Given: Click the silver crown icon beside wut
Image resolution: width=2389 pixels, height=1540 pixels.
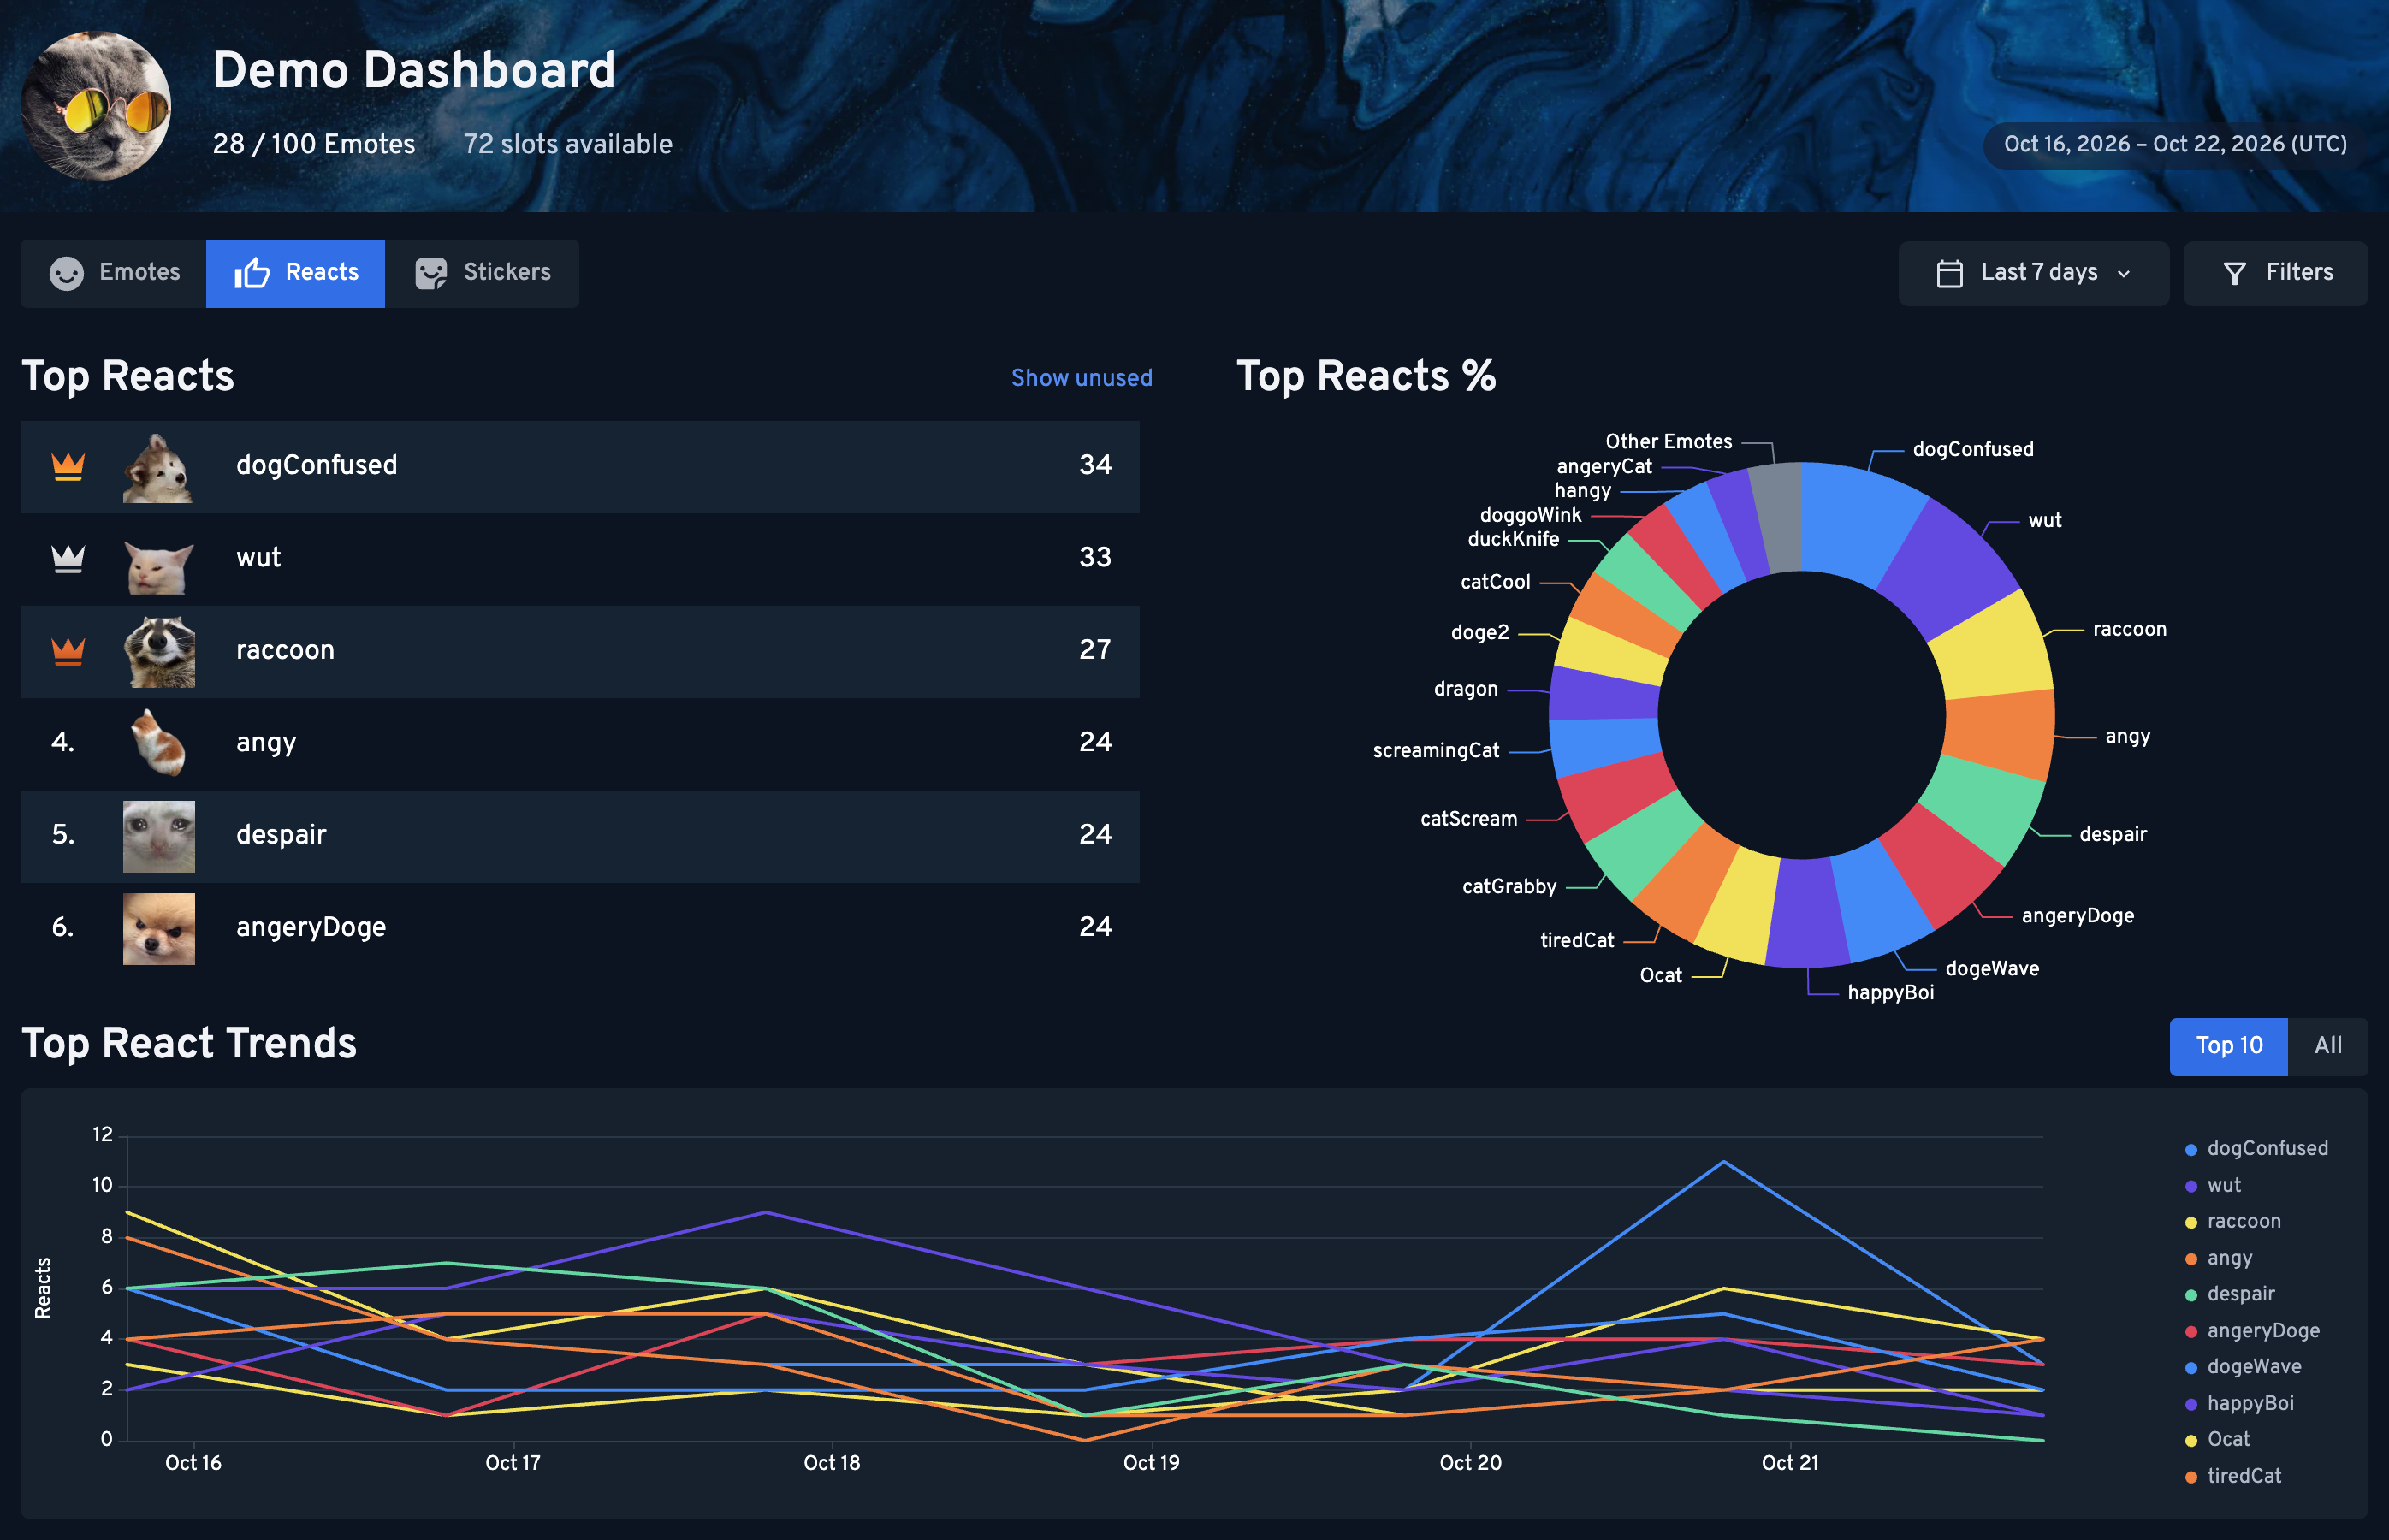Looking at the screenshot, I should pyautogui.click(x=68, y=558).
